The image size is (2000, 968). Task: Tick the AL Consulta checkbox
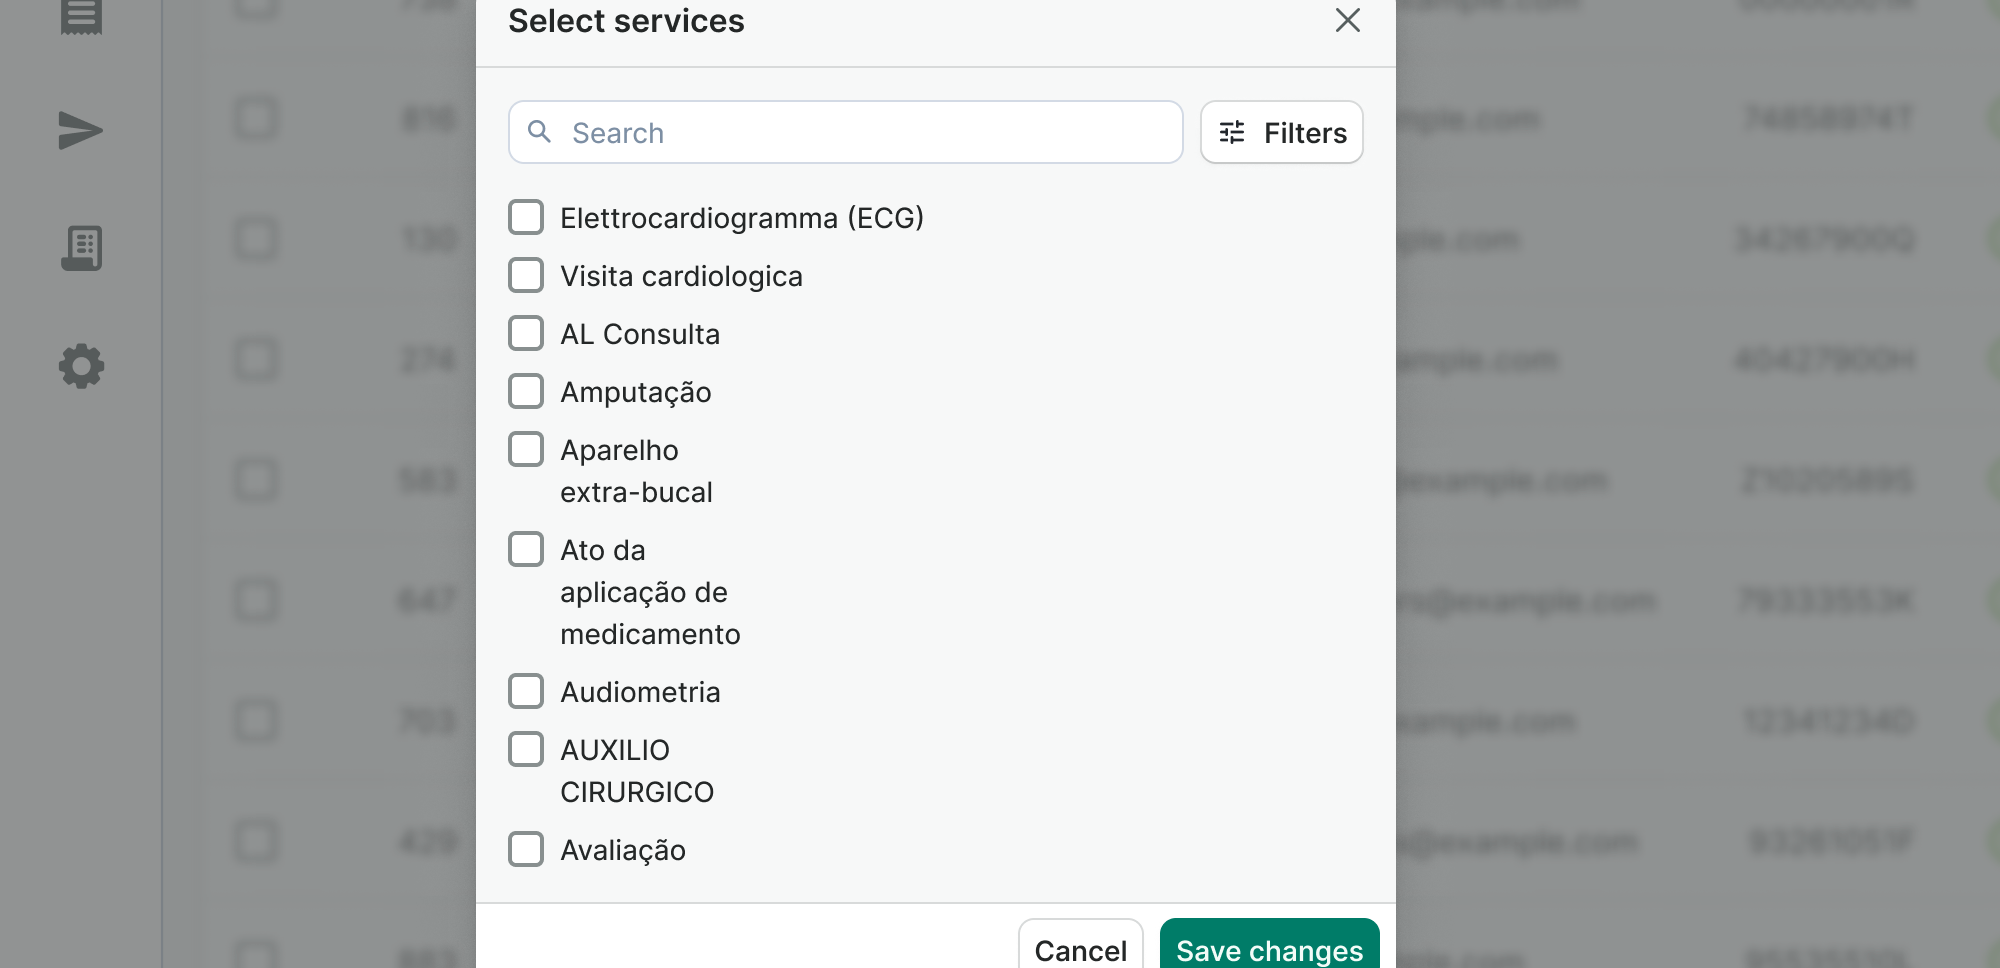click(526, 333)
